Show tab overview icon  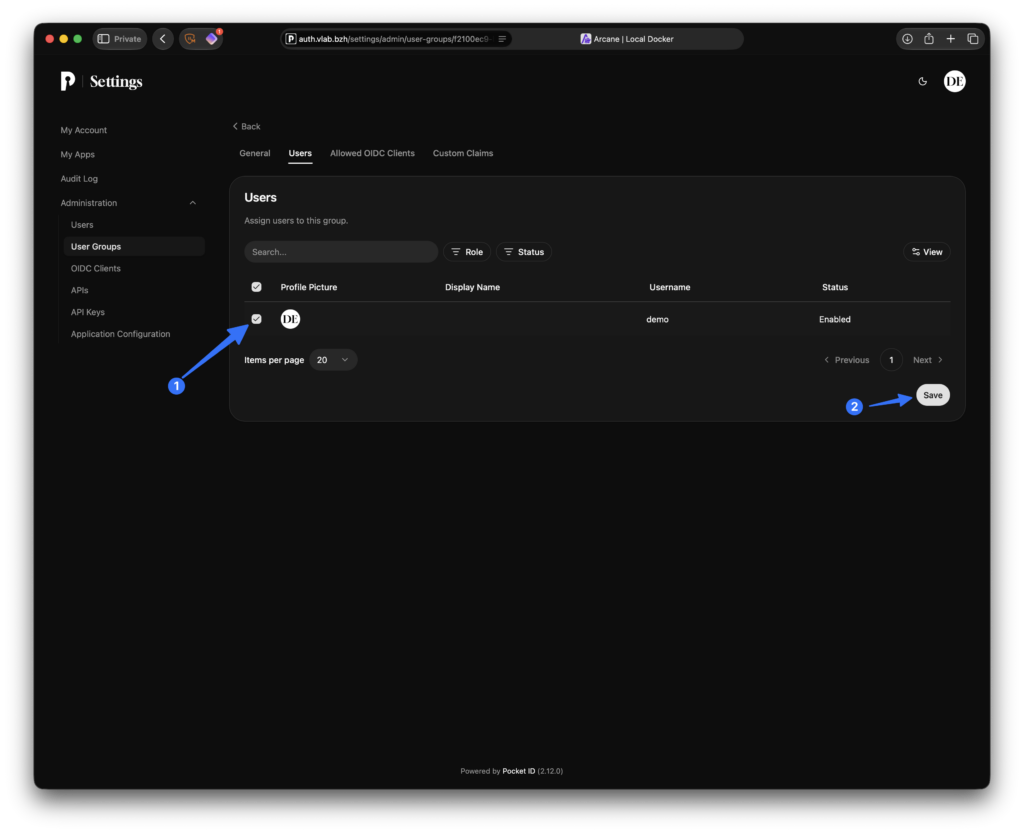972,39
